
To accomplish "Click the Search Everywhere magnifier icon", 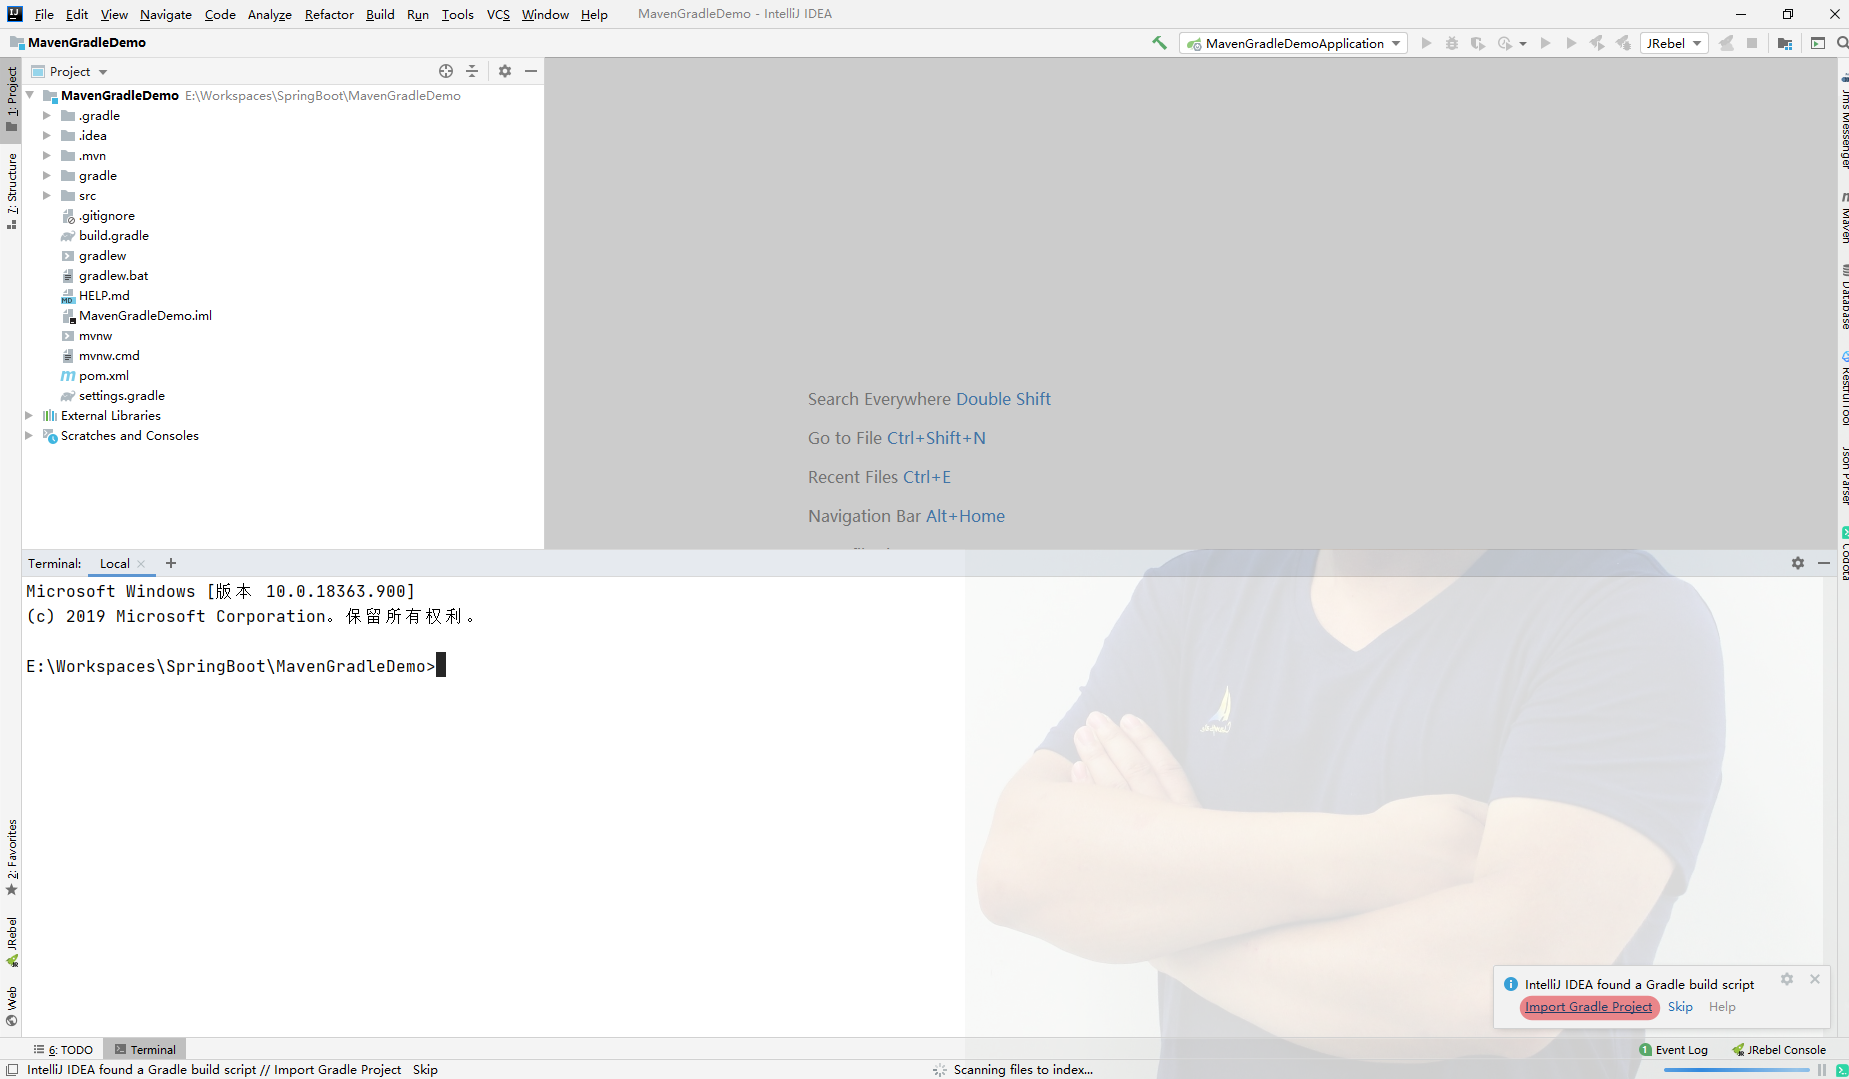I will pyautogui.click(x=1842, y=43).
